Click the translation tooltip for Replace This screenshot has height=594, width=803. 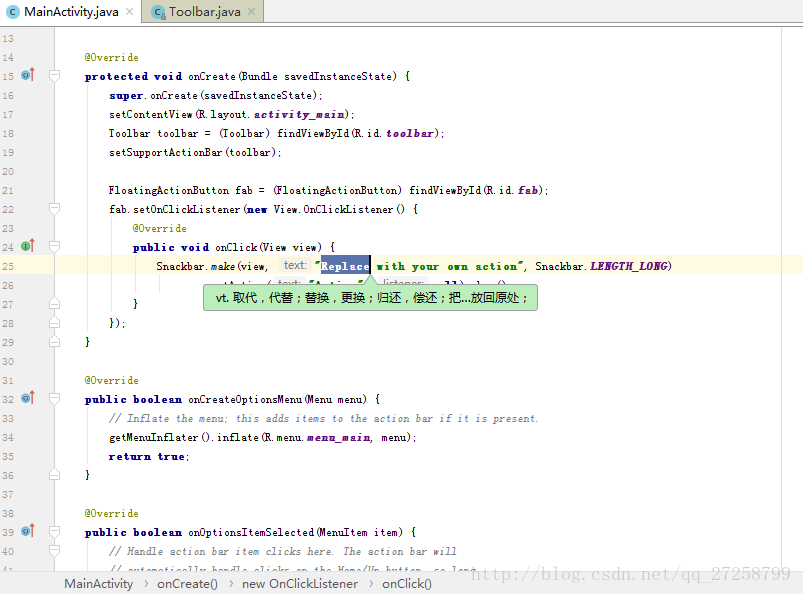370,298
